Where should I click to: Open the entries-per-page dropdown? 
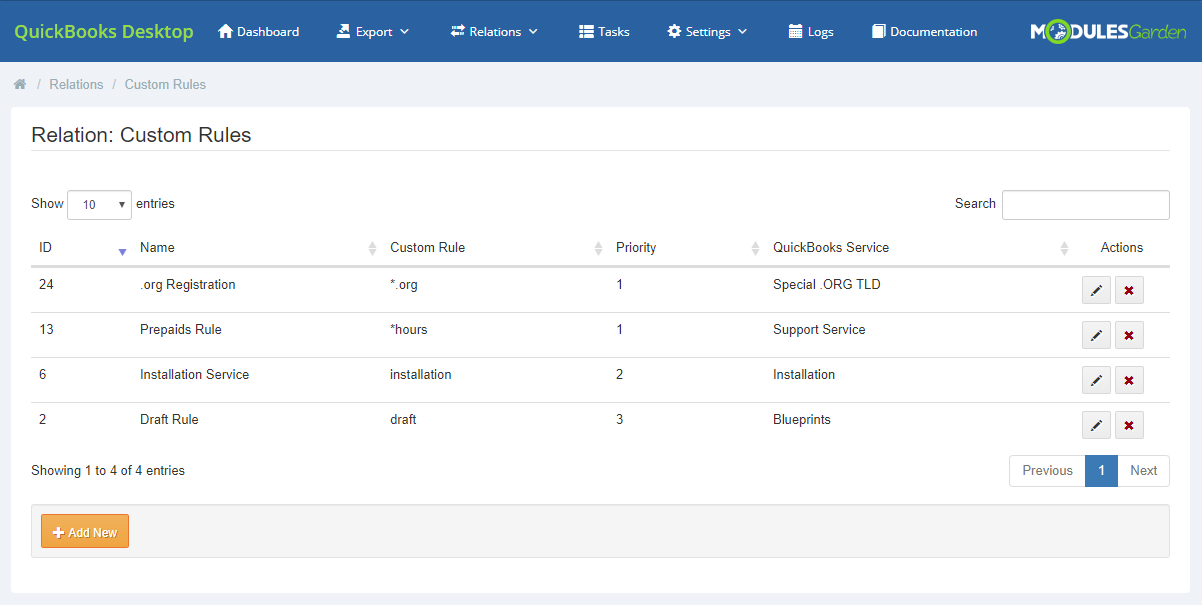[x=99, y=204]
